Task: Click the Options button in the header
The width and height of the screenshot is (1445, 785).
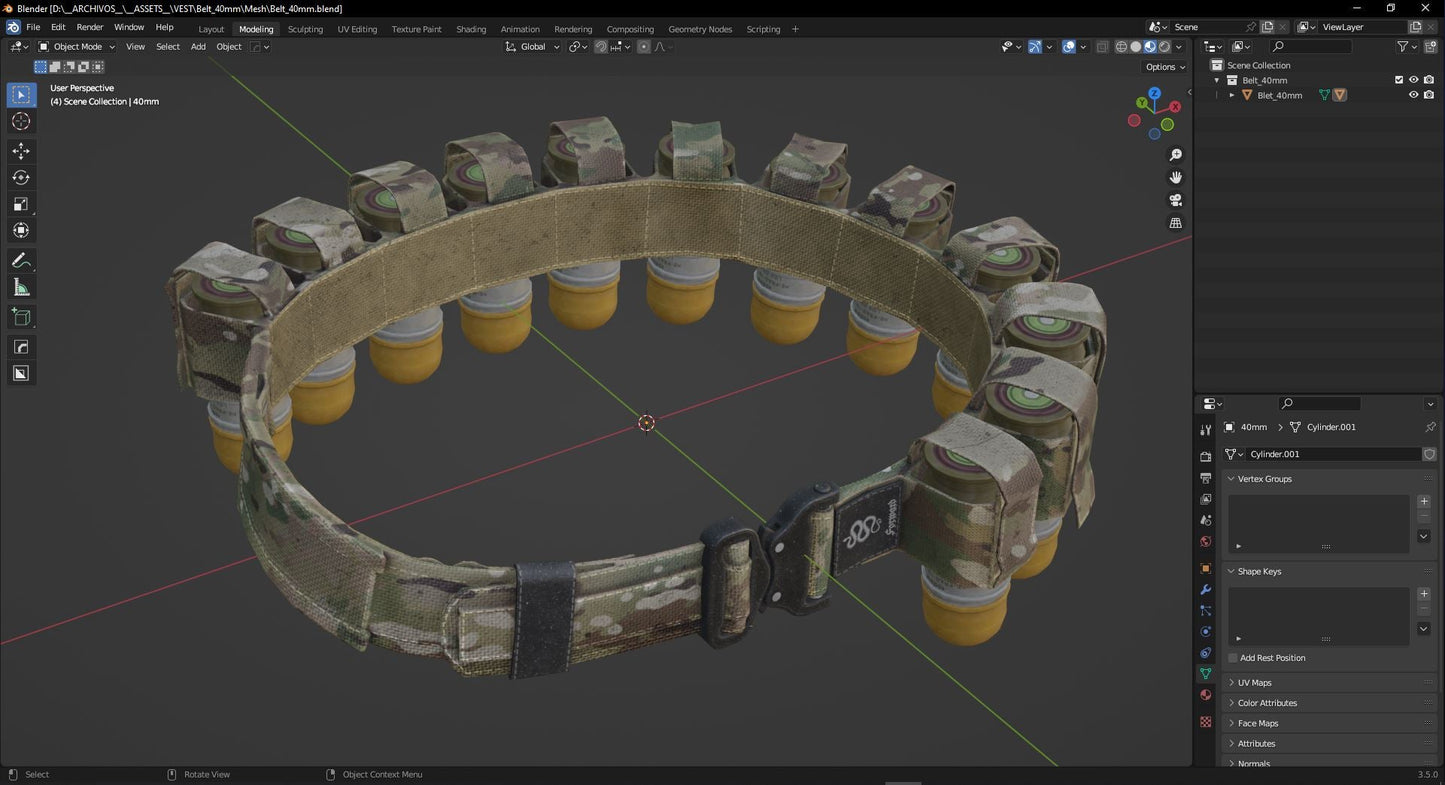Action: [1163, 66]
